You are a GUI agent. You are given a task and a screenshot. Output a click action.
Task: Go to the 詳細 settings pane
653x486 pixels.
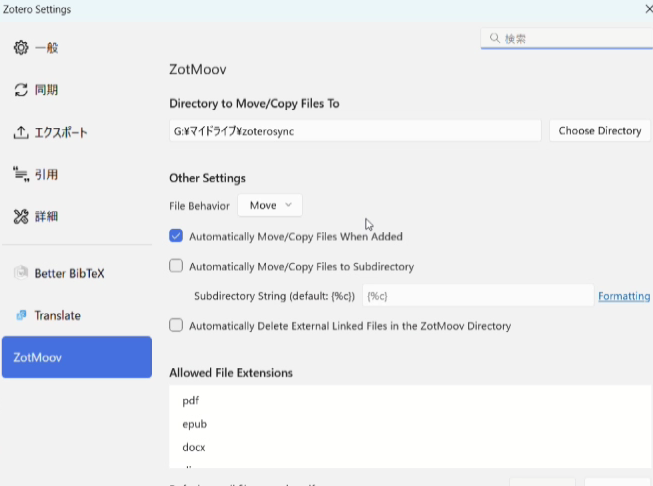(x=46, y=217)
